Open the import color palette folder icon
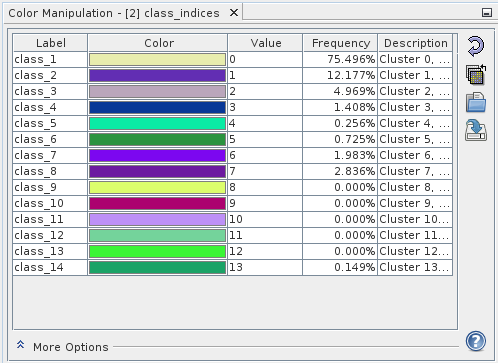Viewport: 498px width, 363px height. [x=476, y=102]
